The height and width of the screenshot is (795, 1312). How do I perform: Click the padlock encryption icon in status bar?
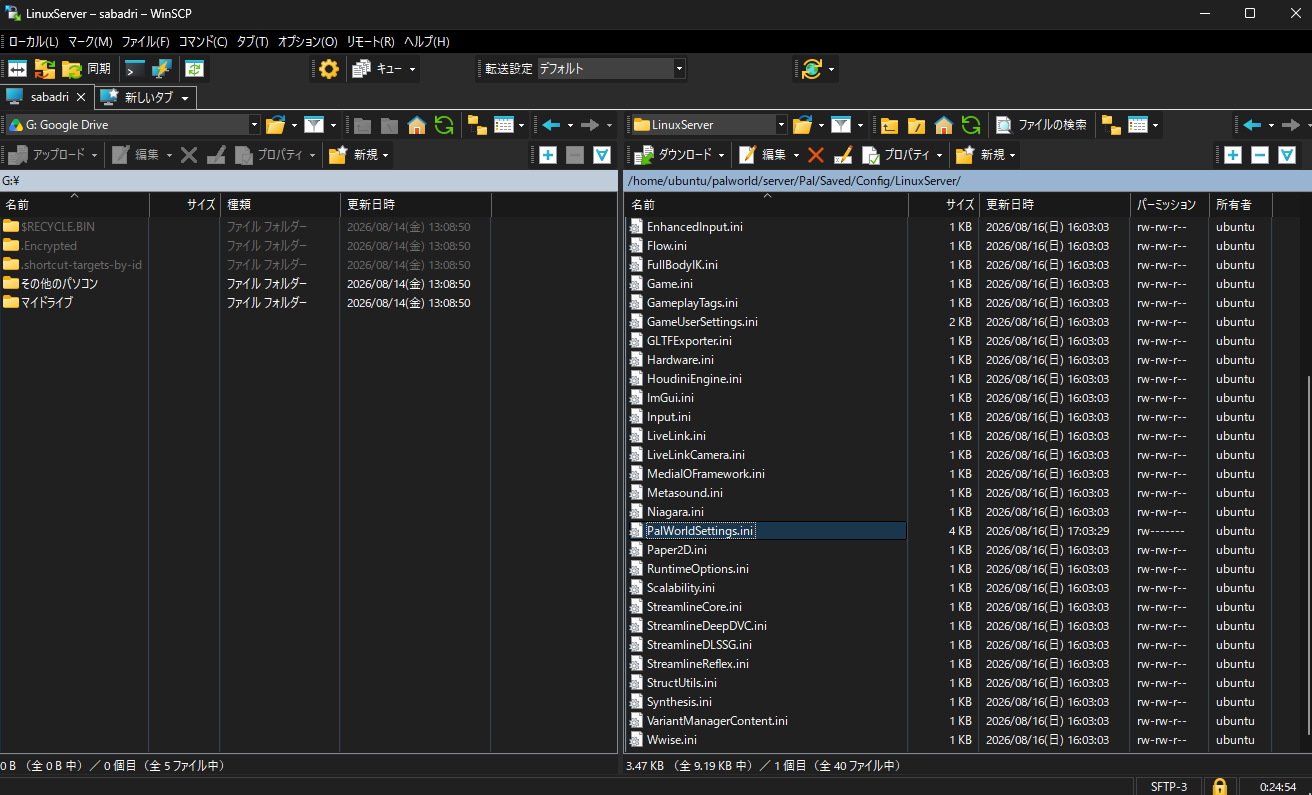[x=1219, y=786]
